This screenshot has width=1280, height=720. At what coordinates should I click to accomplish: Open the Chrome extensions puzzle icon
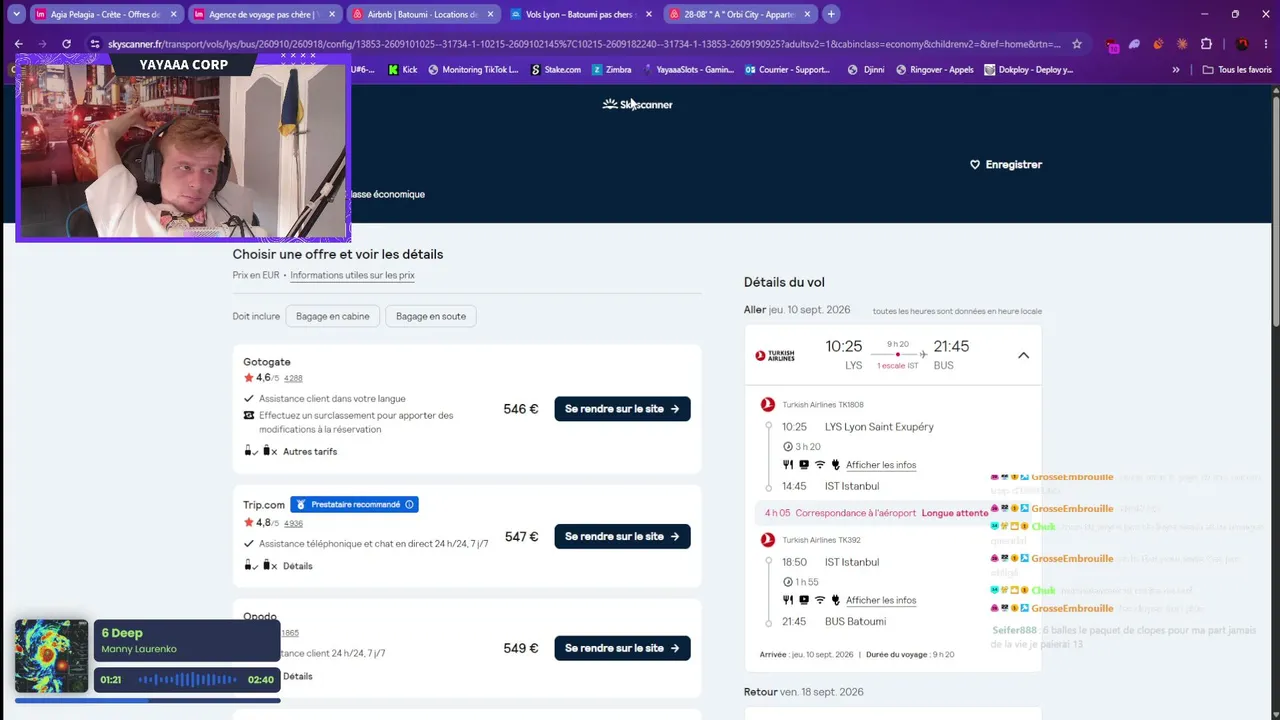(1206, 44)
